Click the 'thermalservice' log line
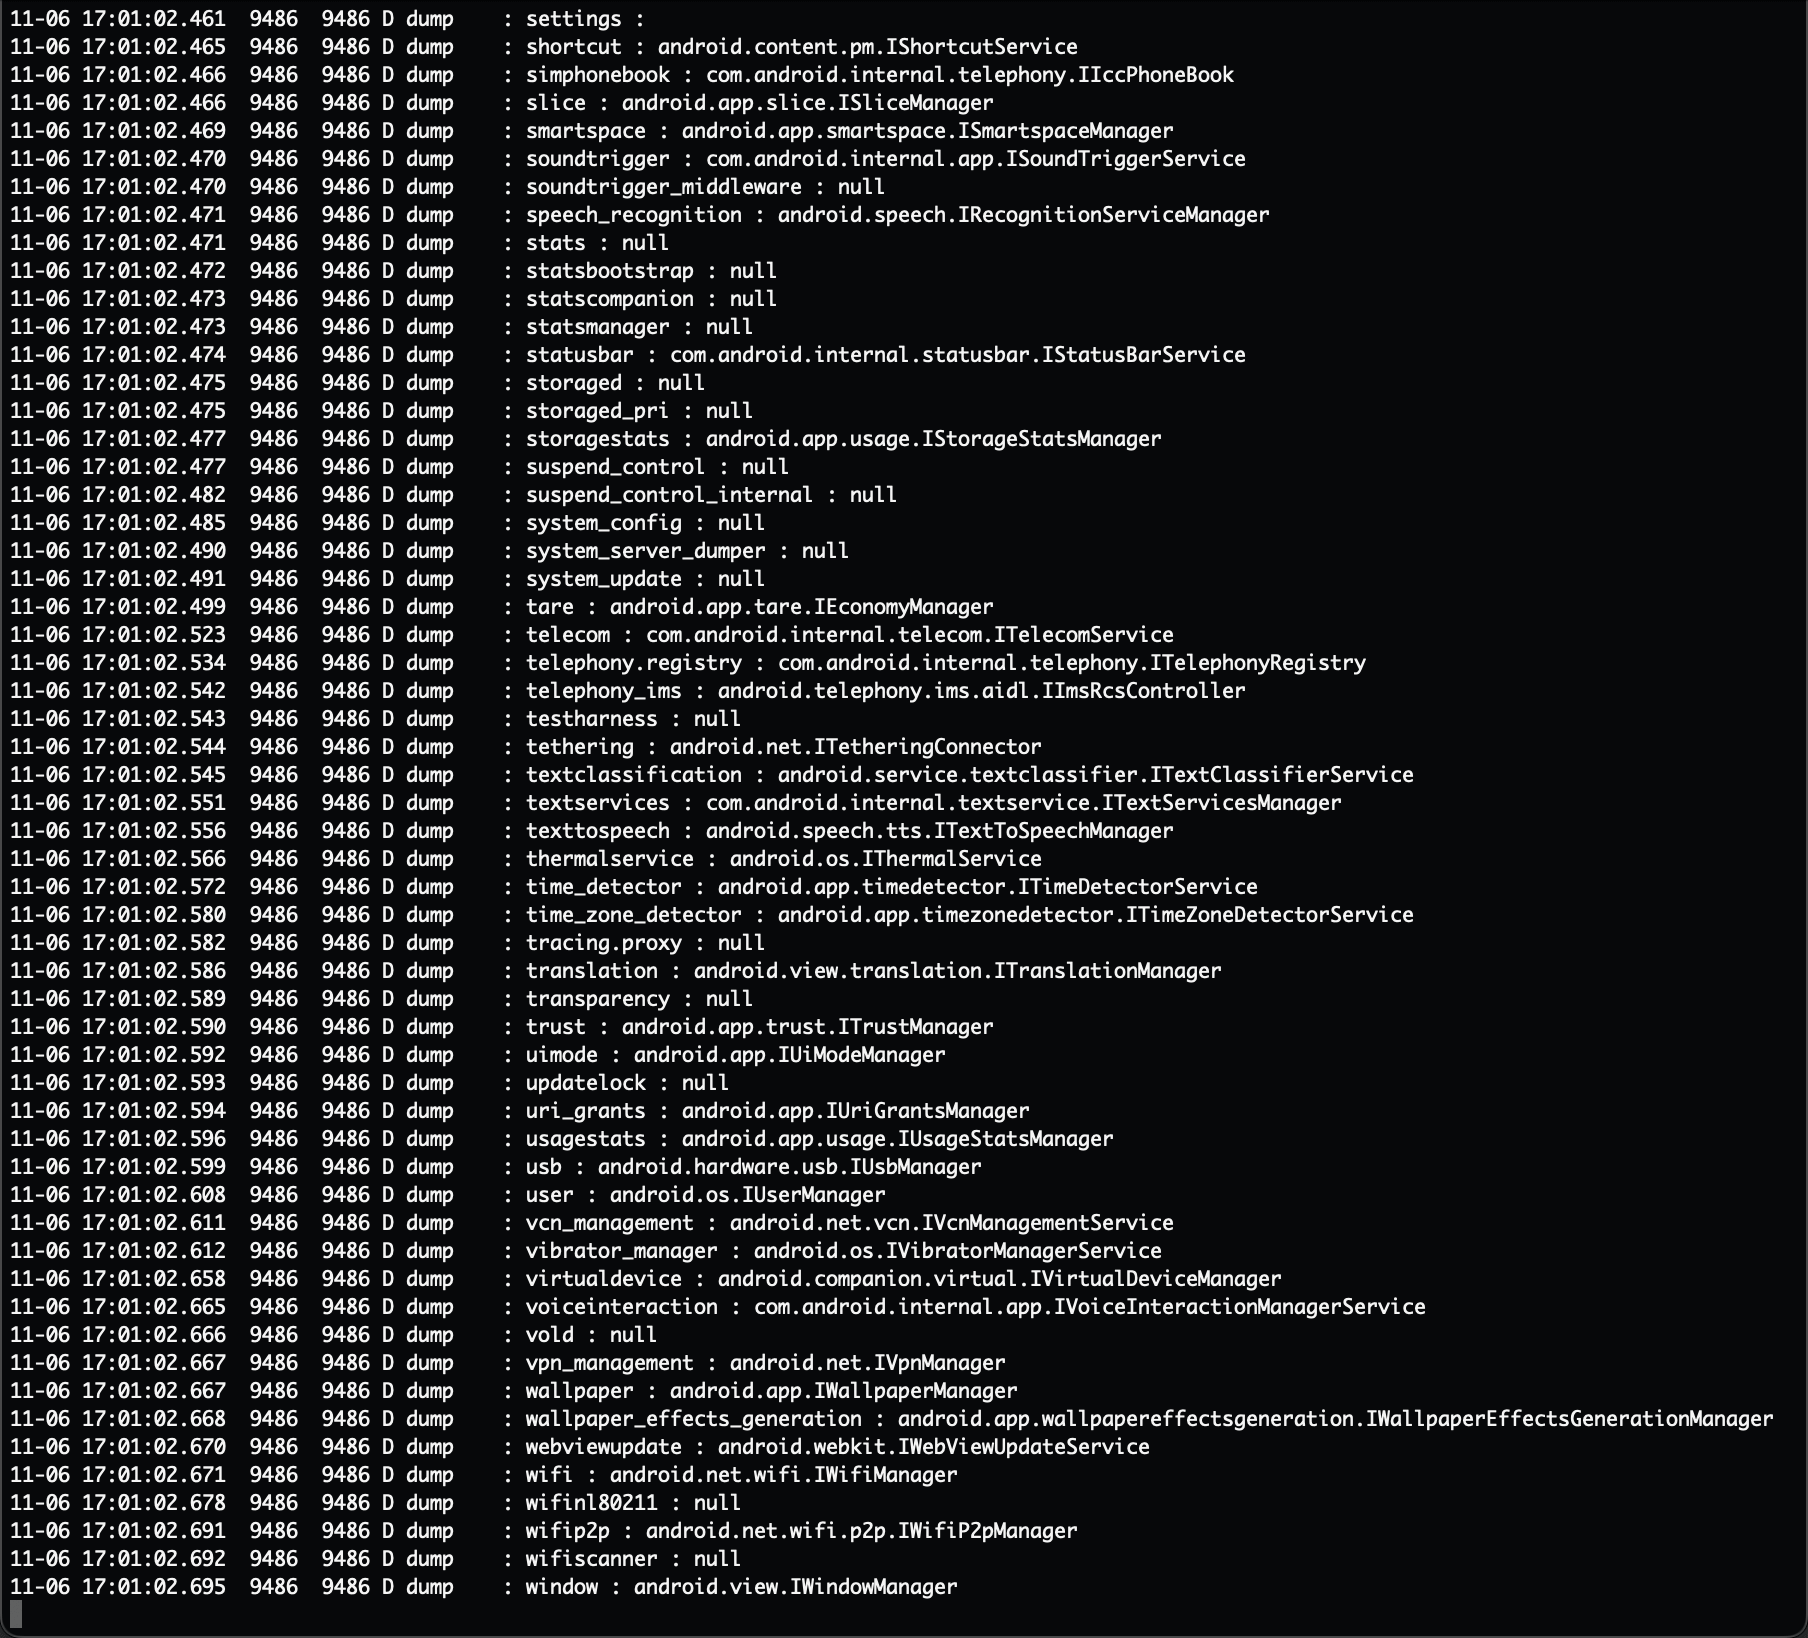 pos(526,859)
